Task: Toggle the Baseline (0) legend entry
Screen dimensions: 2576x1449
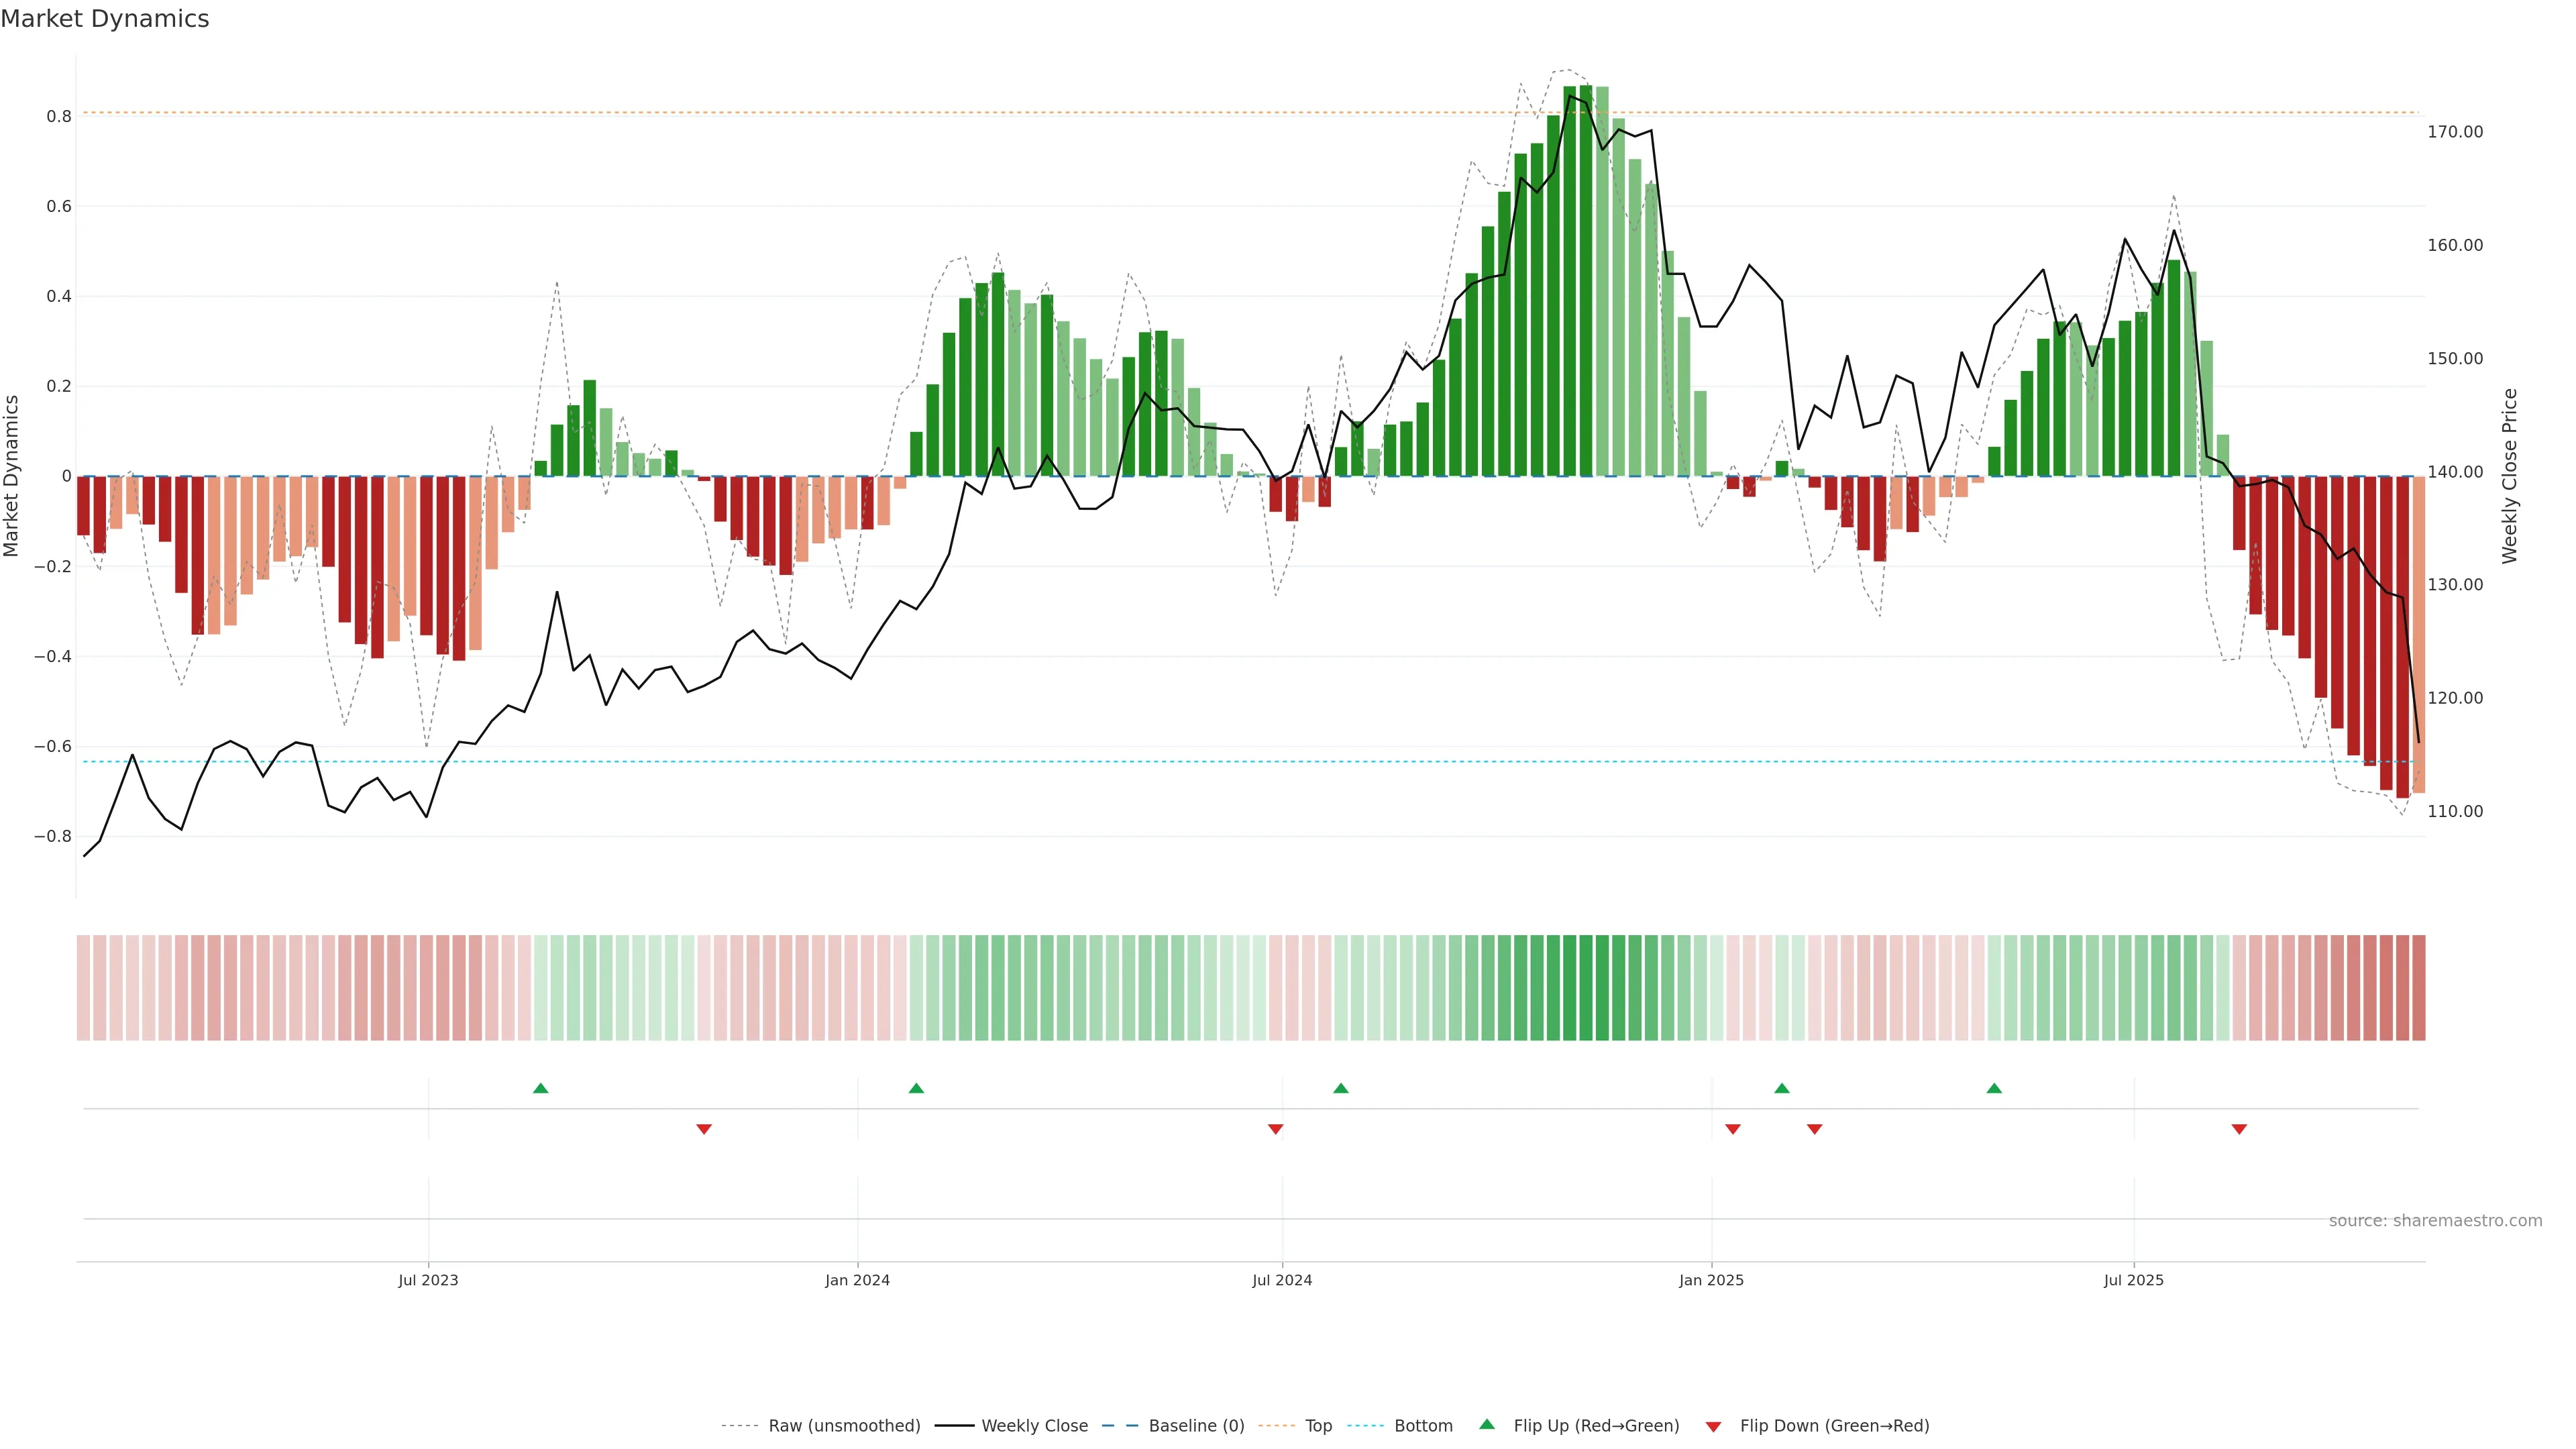Action: point(1196,1426)
